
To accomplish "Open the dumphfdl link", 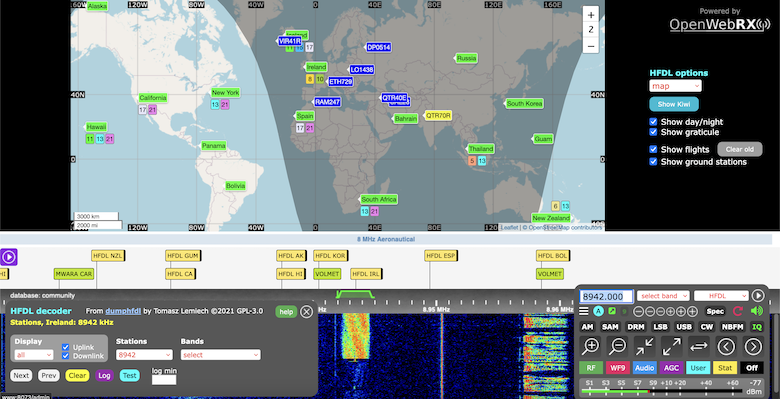I will pos(123,311).
